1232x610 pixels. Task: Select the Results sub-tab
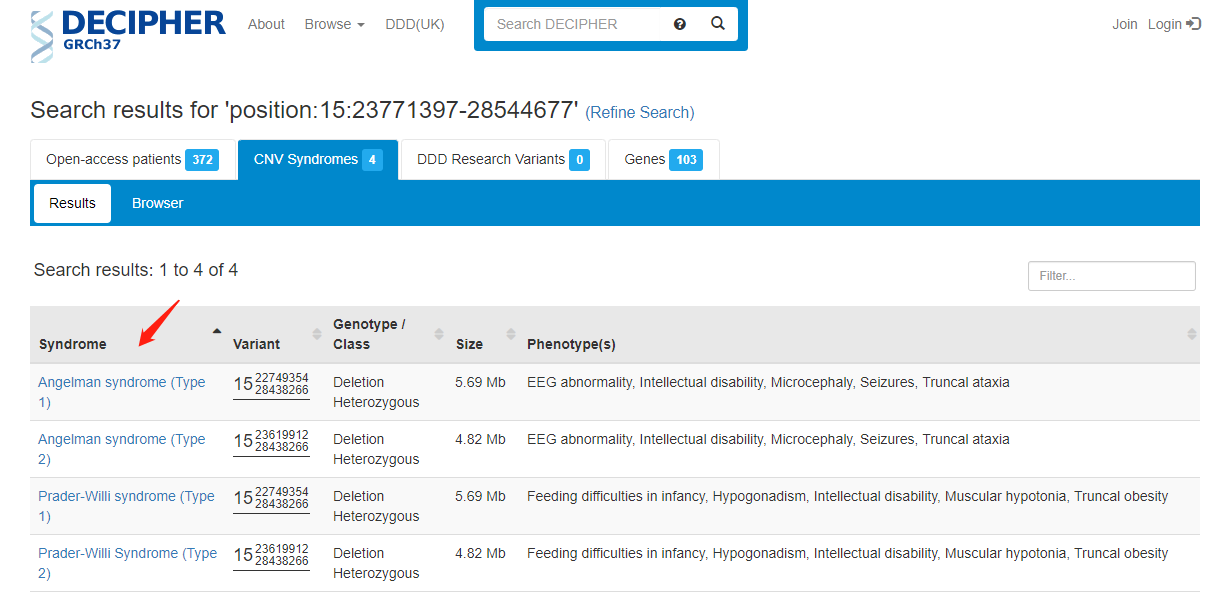point(72,203)
